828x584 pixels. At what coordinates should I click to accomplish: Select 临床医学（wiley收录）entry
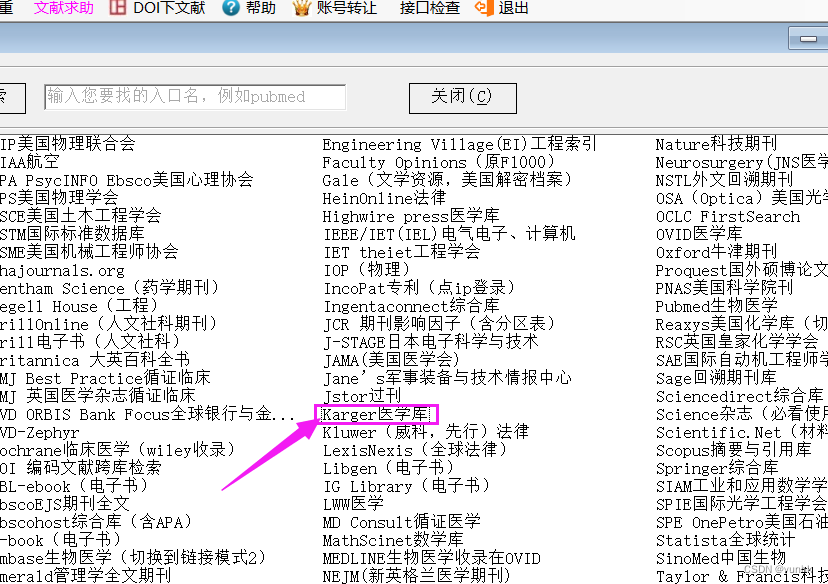117,450
